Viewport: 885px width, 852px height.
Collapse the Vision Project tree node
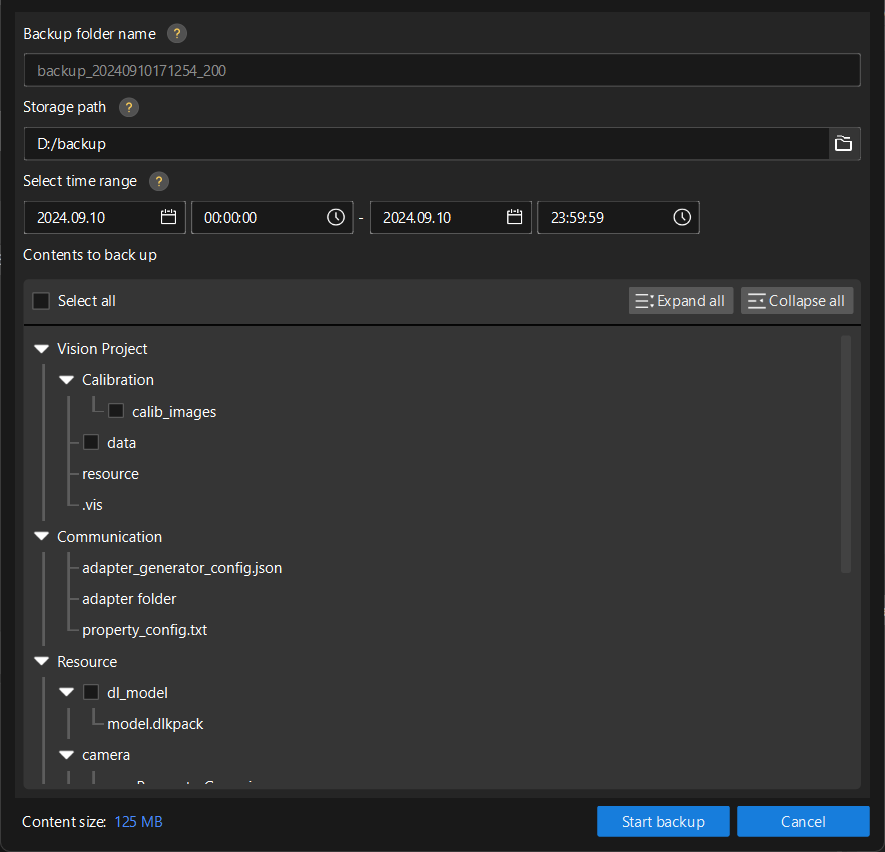coord(41,348)
